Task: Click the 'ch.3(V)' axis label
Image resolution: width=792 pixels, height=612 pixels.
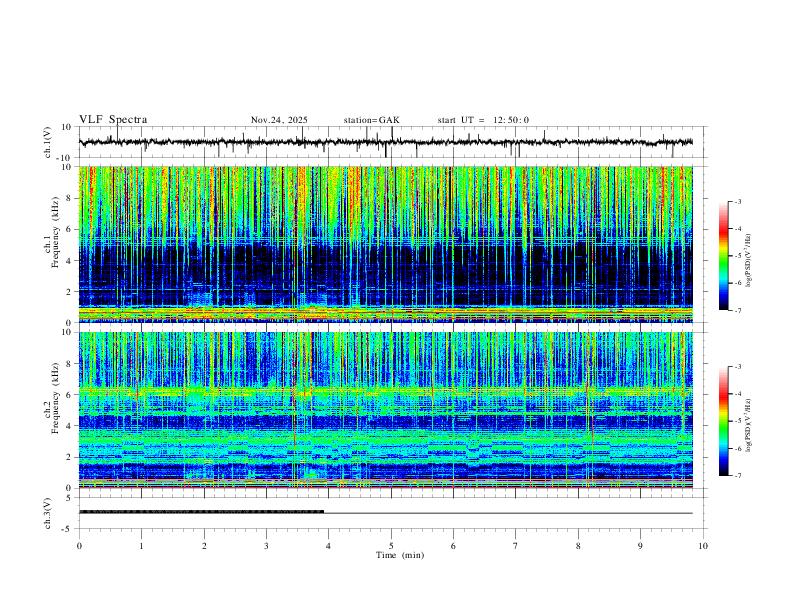Action: (x=48, y=513)
